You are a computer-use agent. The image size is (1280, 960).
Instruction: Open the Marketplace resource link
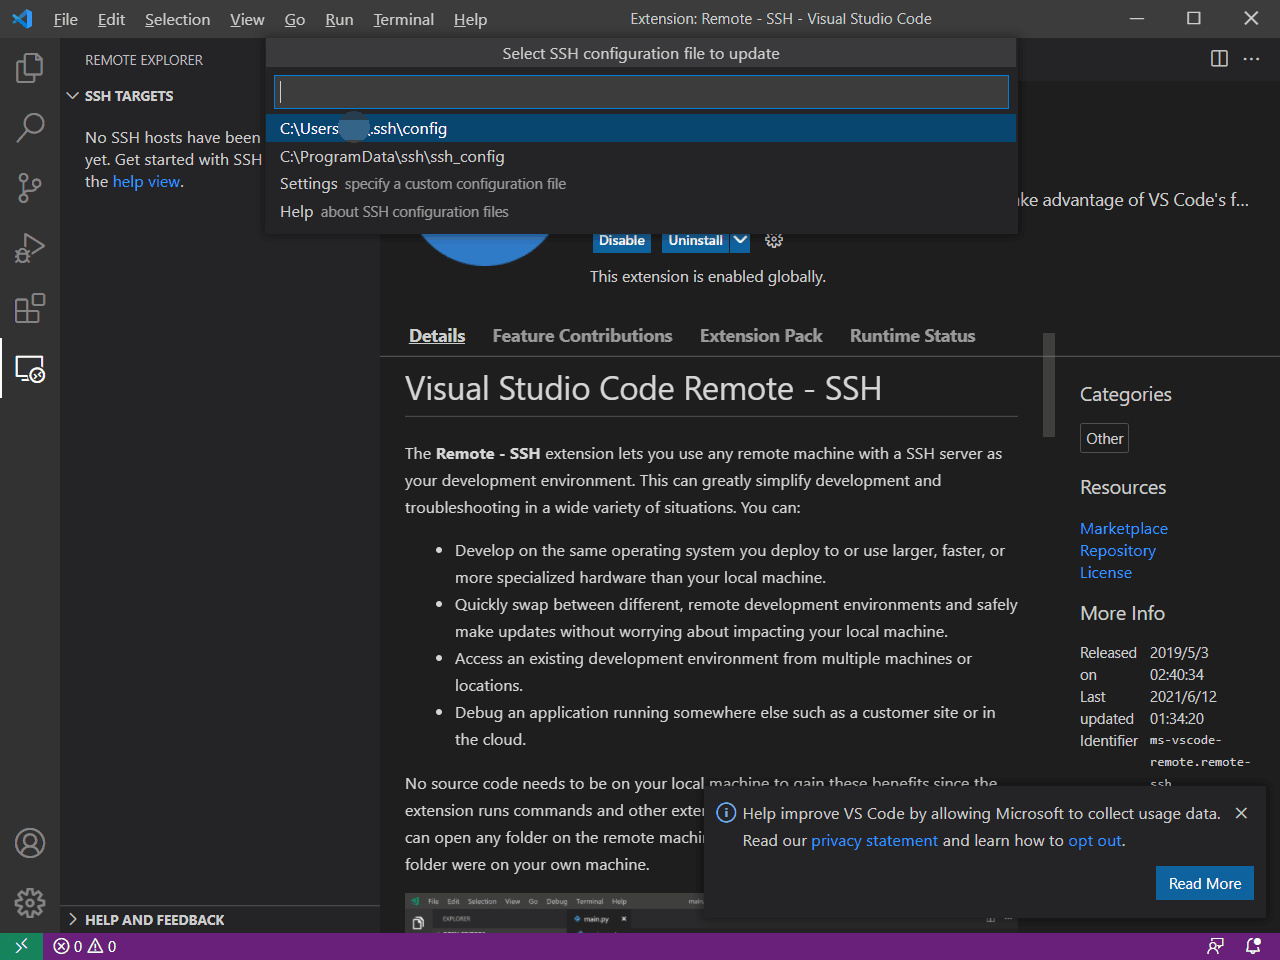1124,528
